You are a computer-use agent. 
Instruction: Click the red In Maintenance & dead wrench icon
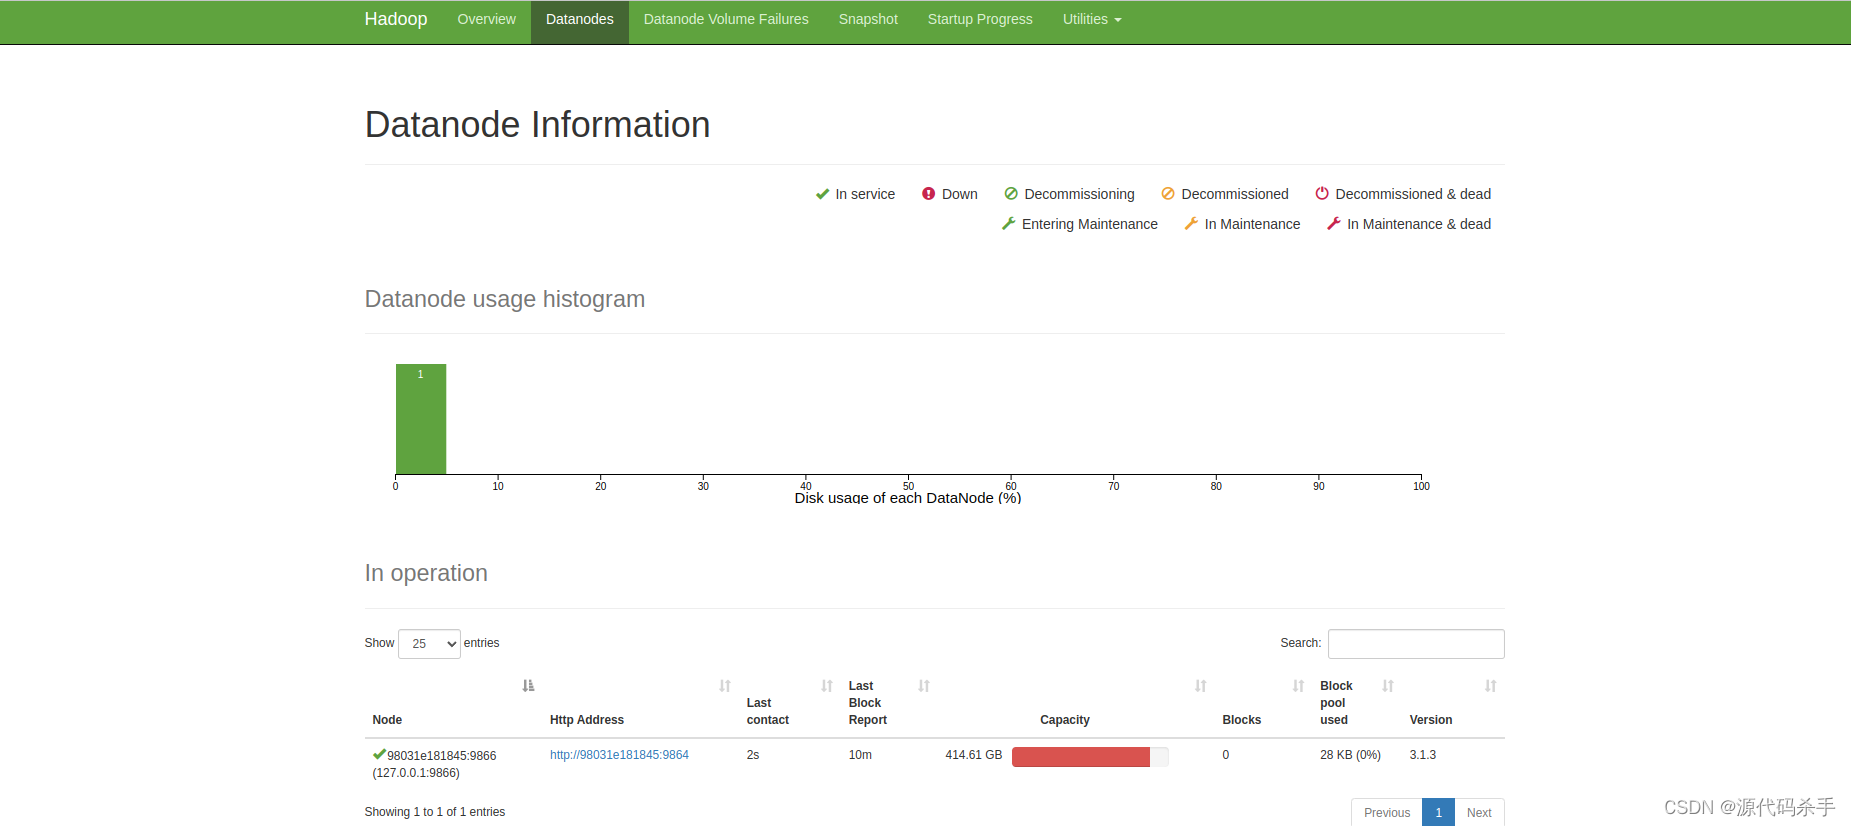(1334, 224)
